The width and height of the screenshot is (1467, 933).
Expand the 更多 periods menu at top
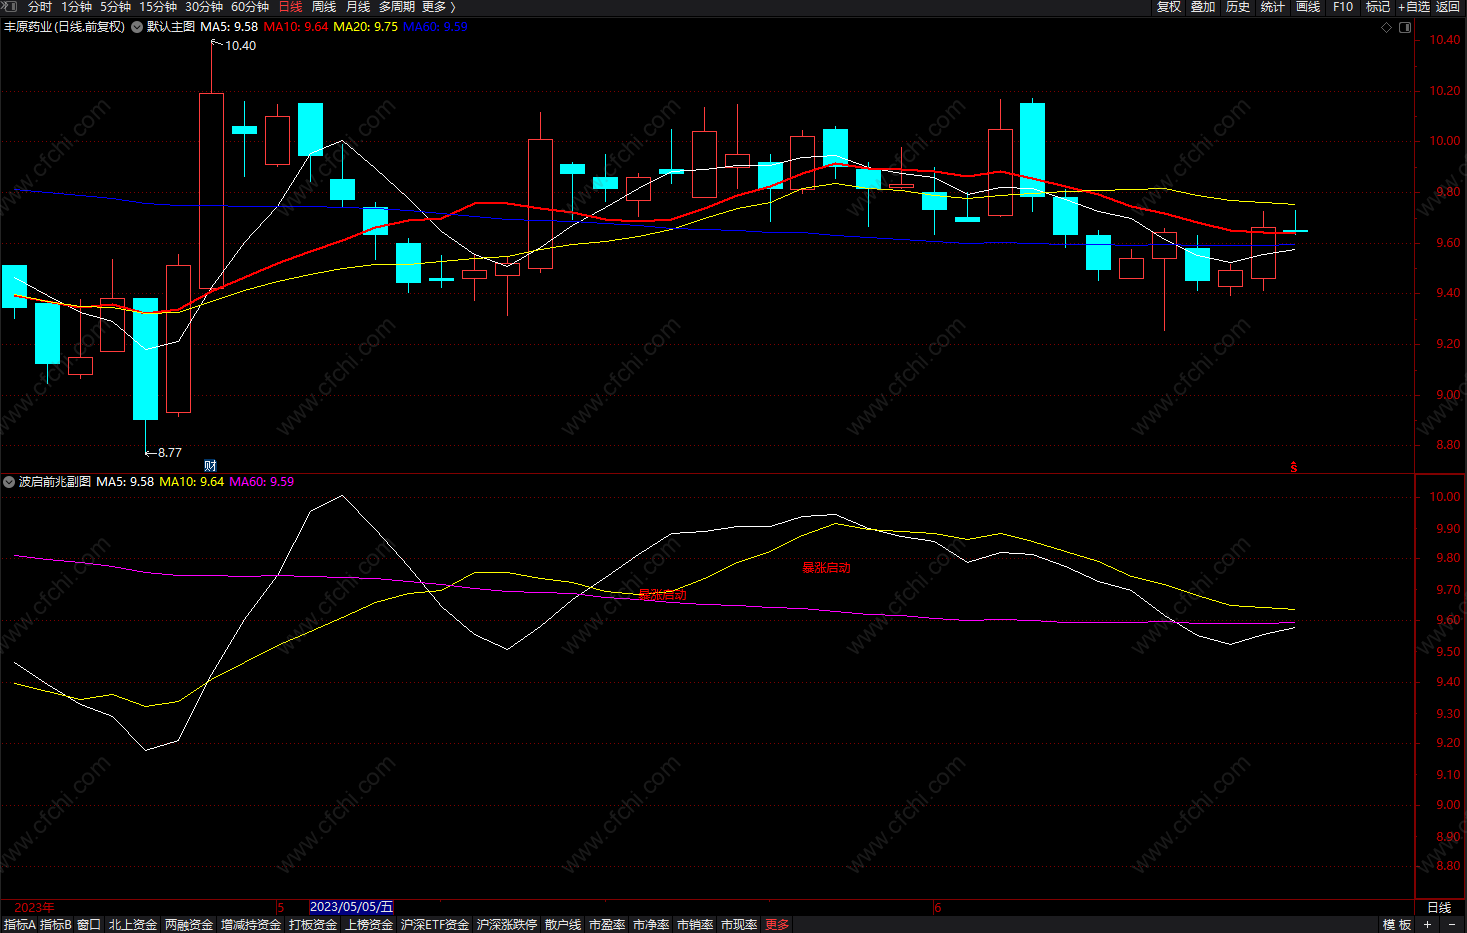tap(438, 7)
